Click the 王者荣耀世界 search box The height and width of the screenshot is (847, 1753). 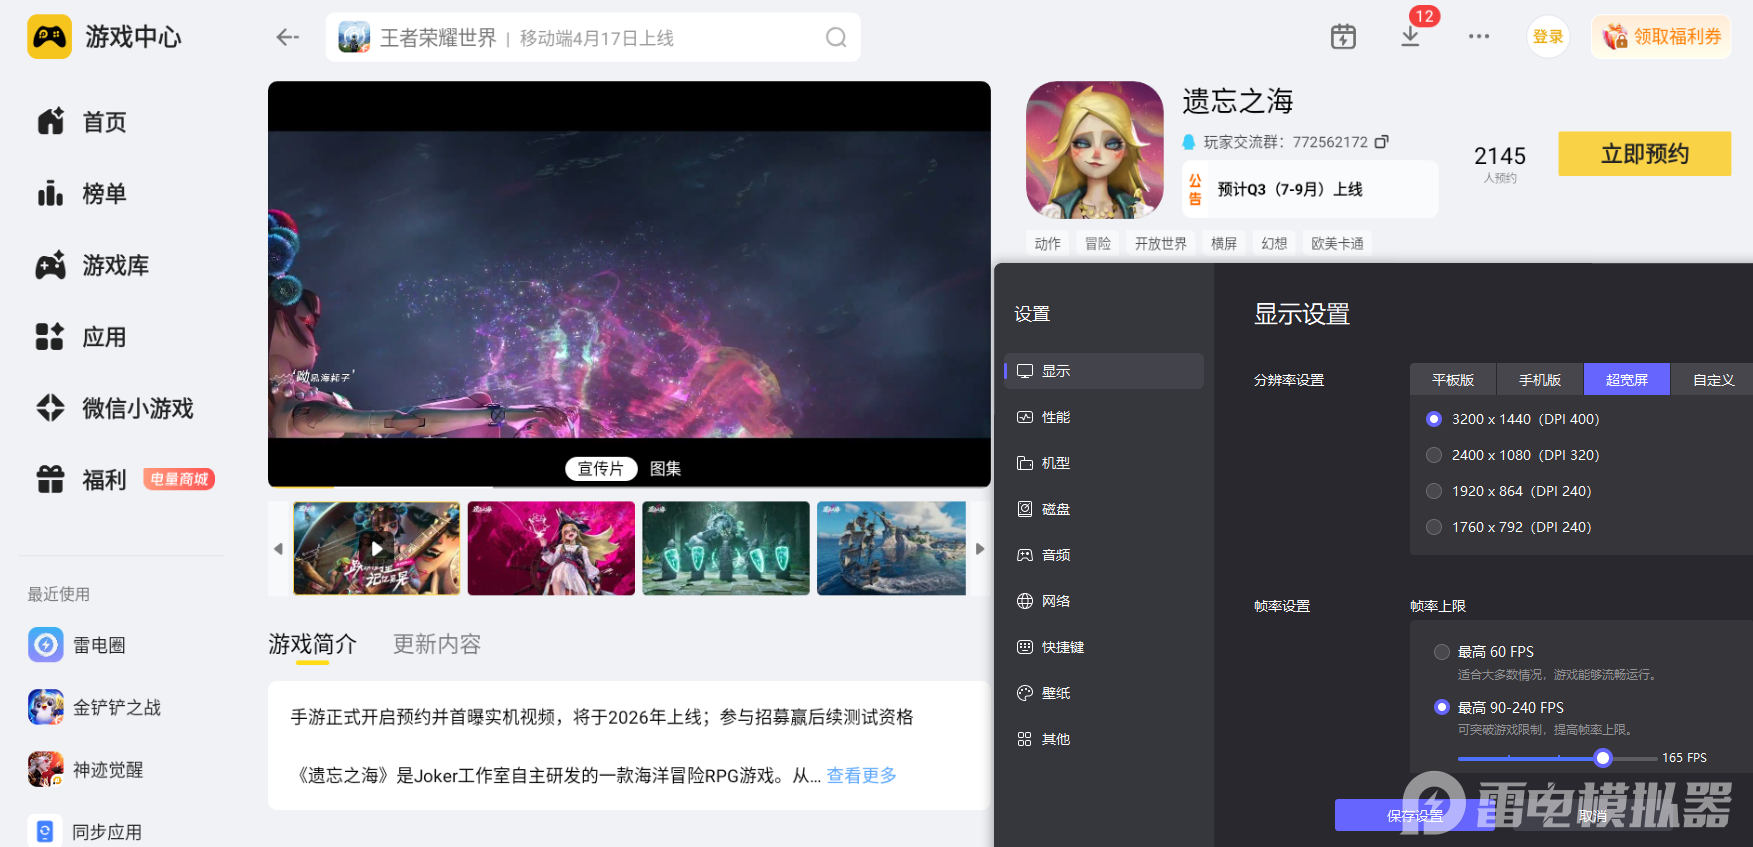[593, 38]
